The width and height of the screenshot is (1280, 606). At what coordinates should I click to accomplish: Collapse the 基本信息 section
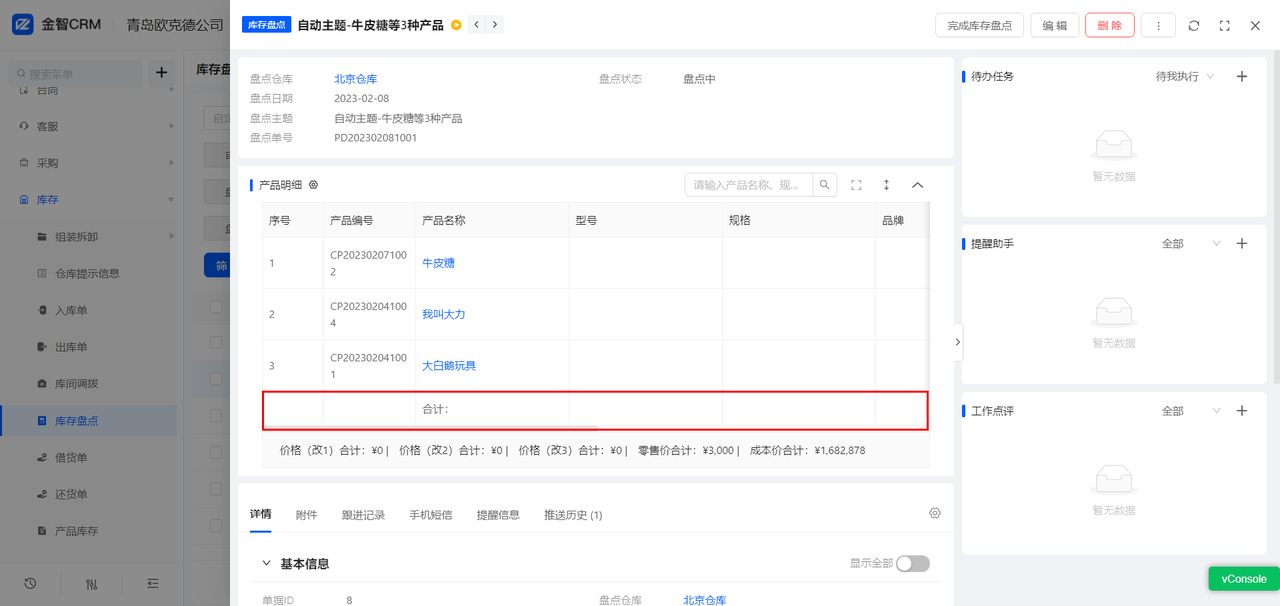pyautogui.click(x=266, y=563)
